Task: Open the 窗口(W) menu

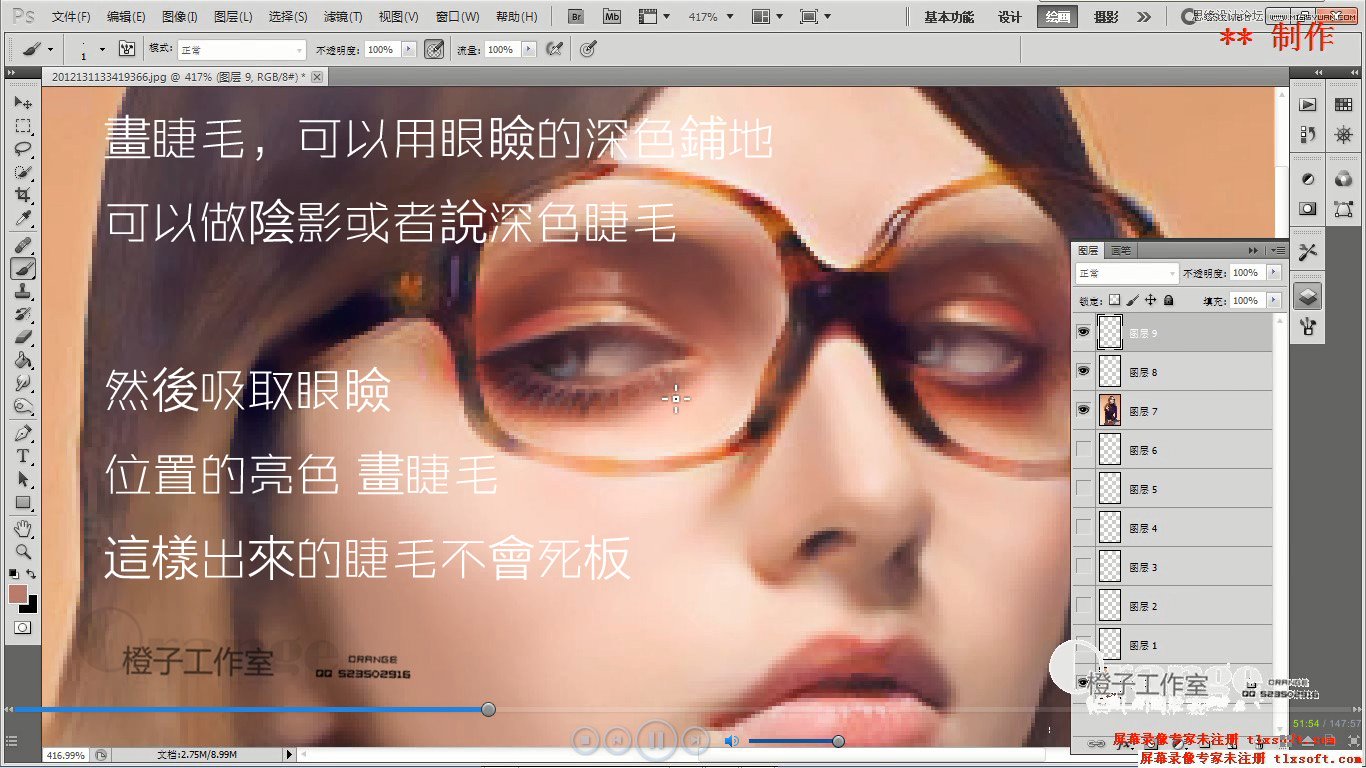Action: click(x=458, y=17)
